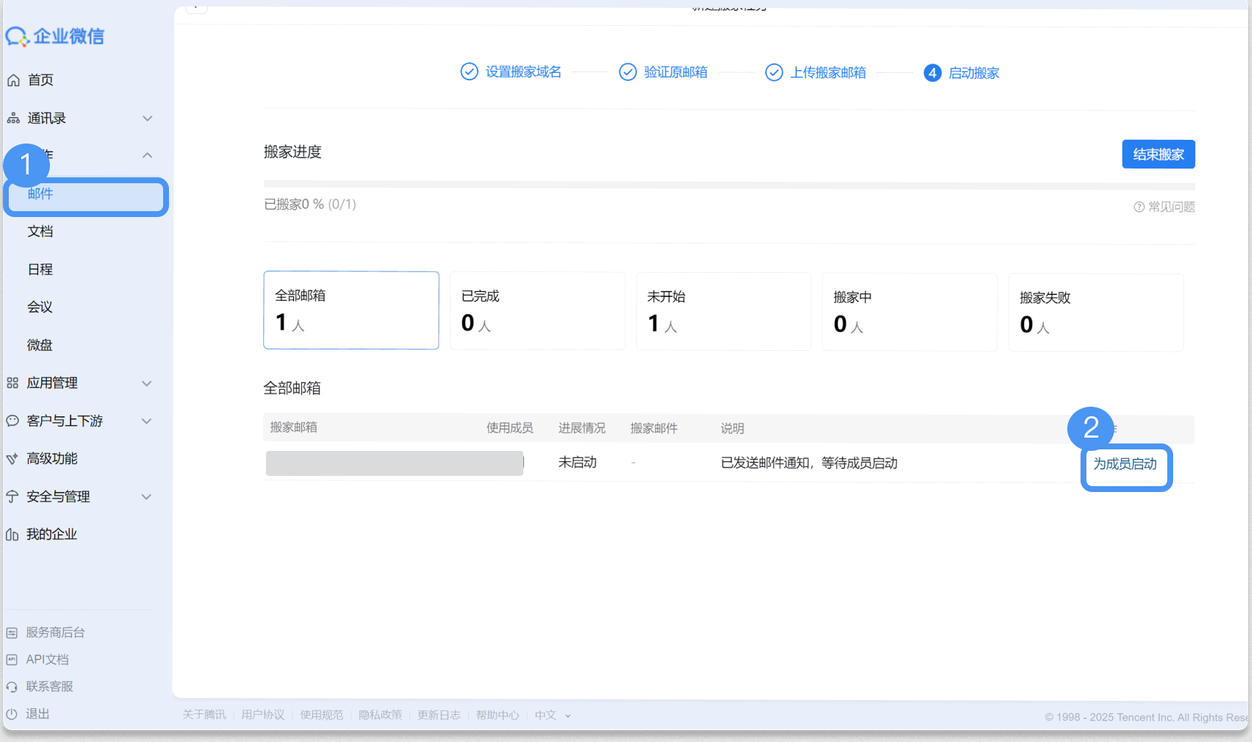
Task: Select the 搬家失败 filter card
Action: (x=1095, y=312)
